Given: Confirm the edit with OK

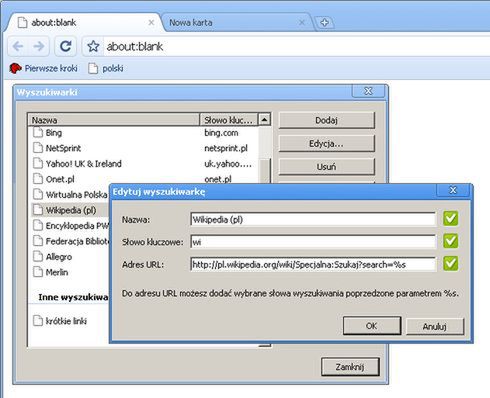Looking at the screenshot, I should coord(372,326).
